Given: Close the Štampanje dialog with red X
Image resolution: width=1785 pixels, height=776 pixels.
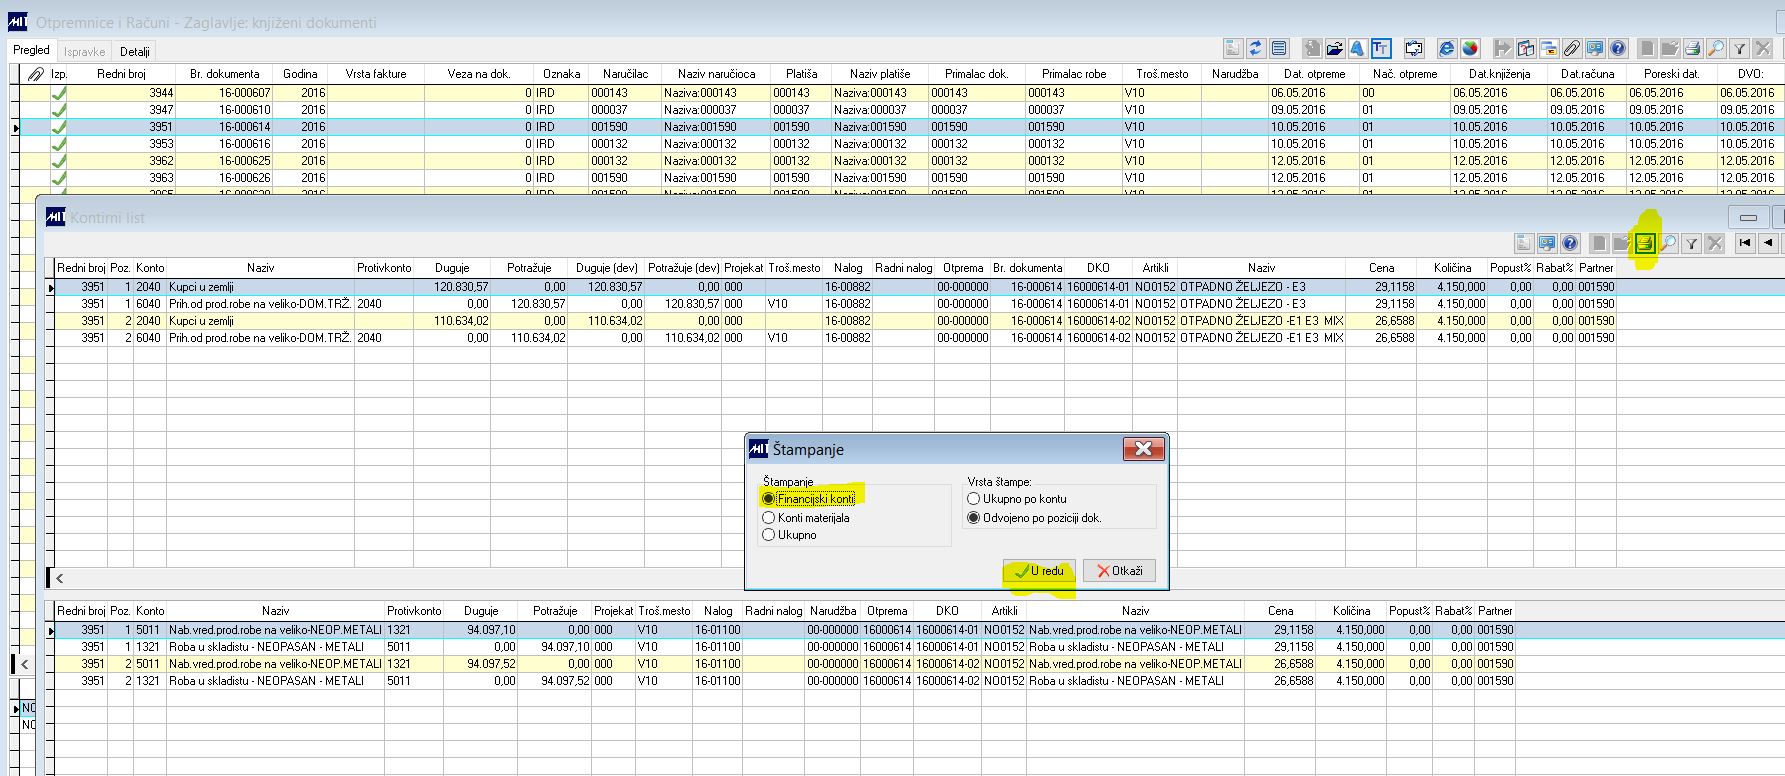Looking at the screenshot, I should 1143,449.
